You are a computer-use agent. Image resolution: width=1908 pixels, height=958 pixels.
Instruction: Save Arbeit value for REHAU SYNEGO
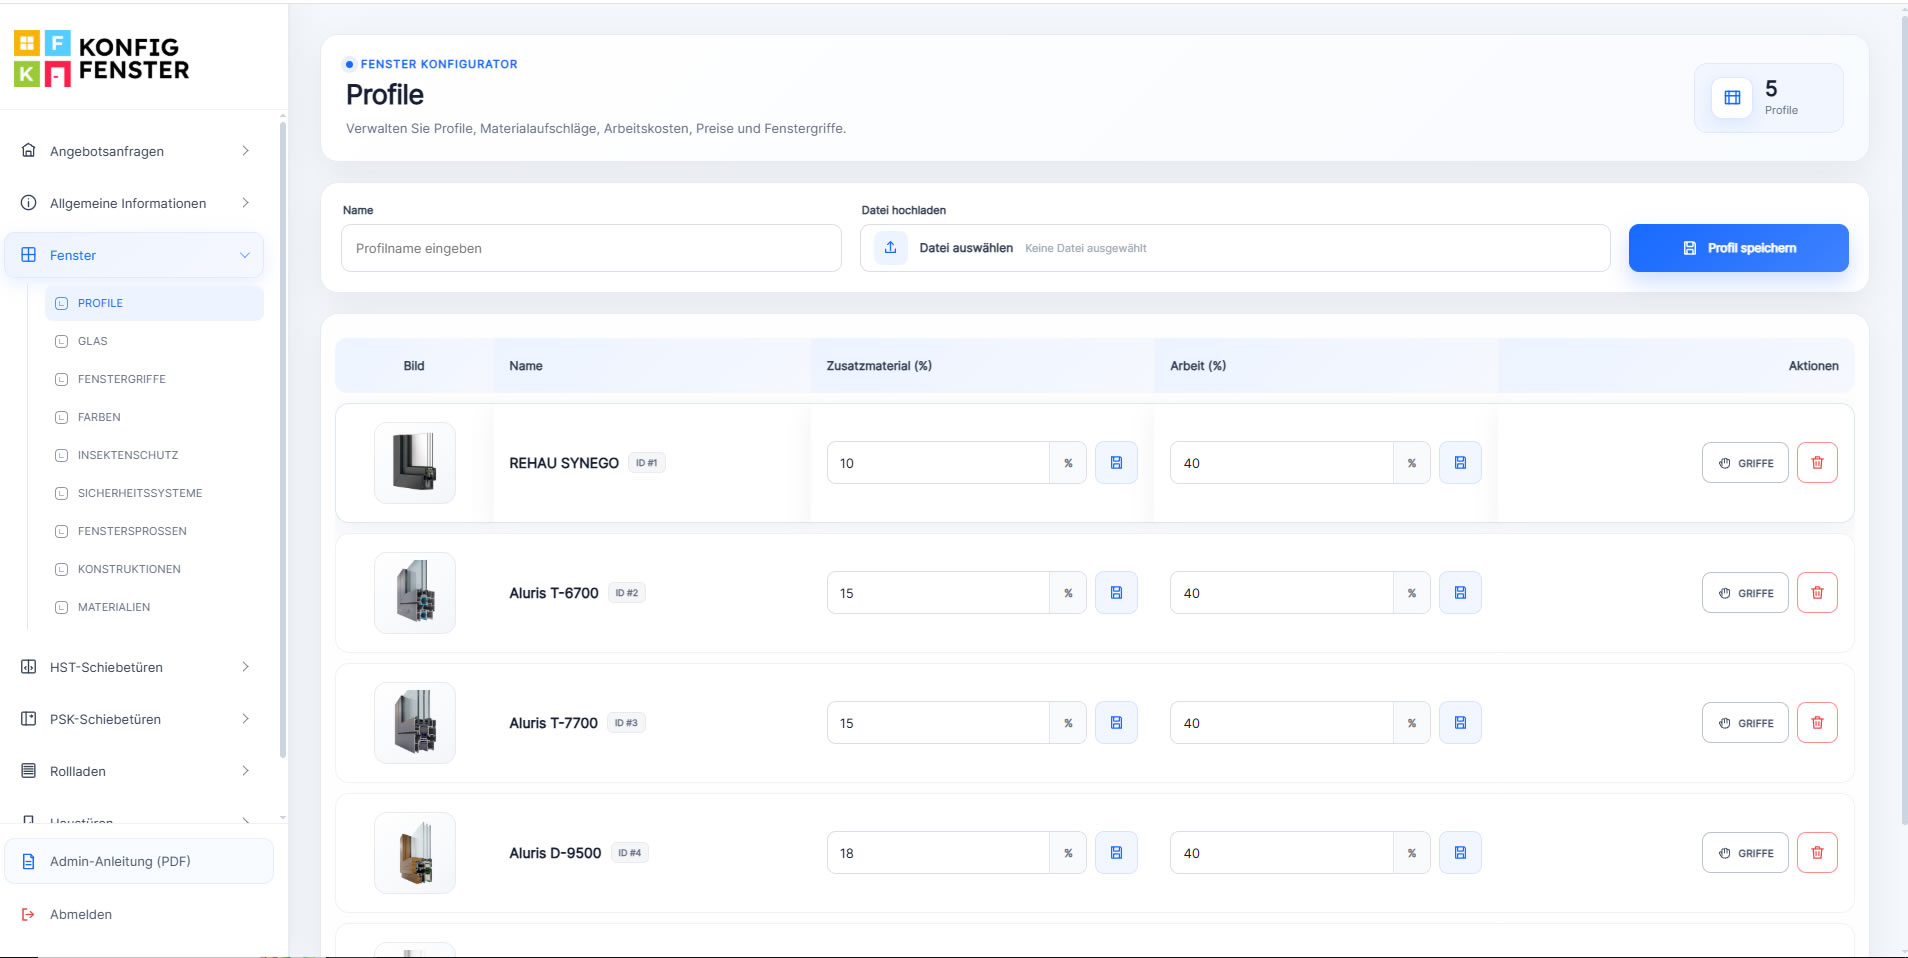pyautogui.click(x=1460, y=463)
